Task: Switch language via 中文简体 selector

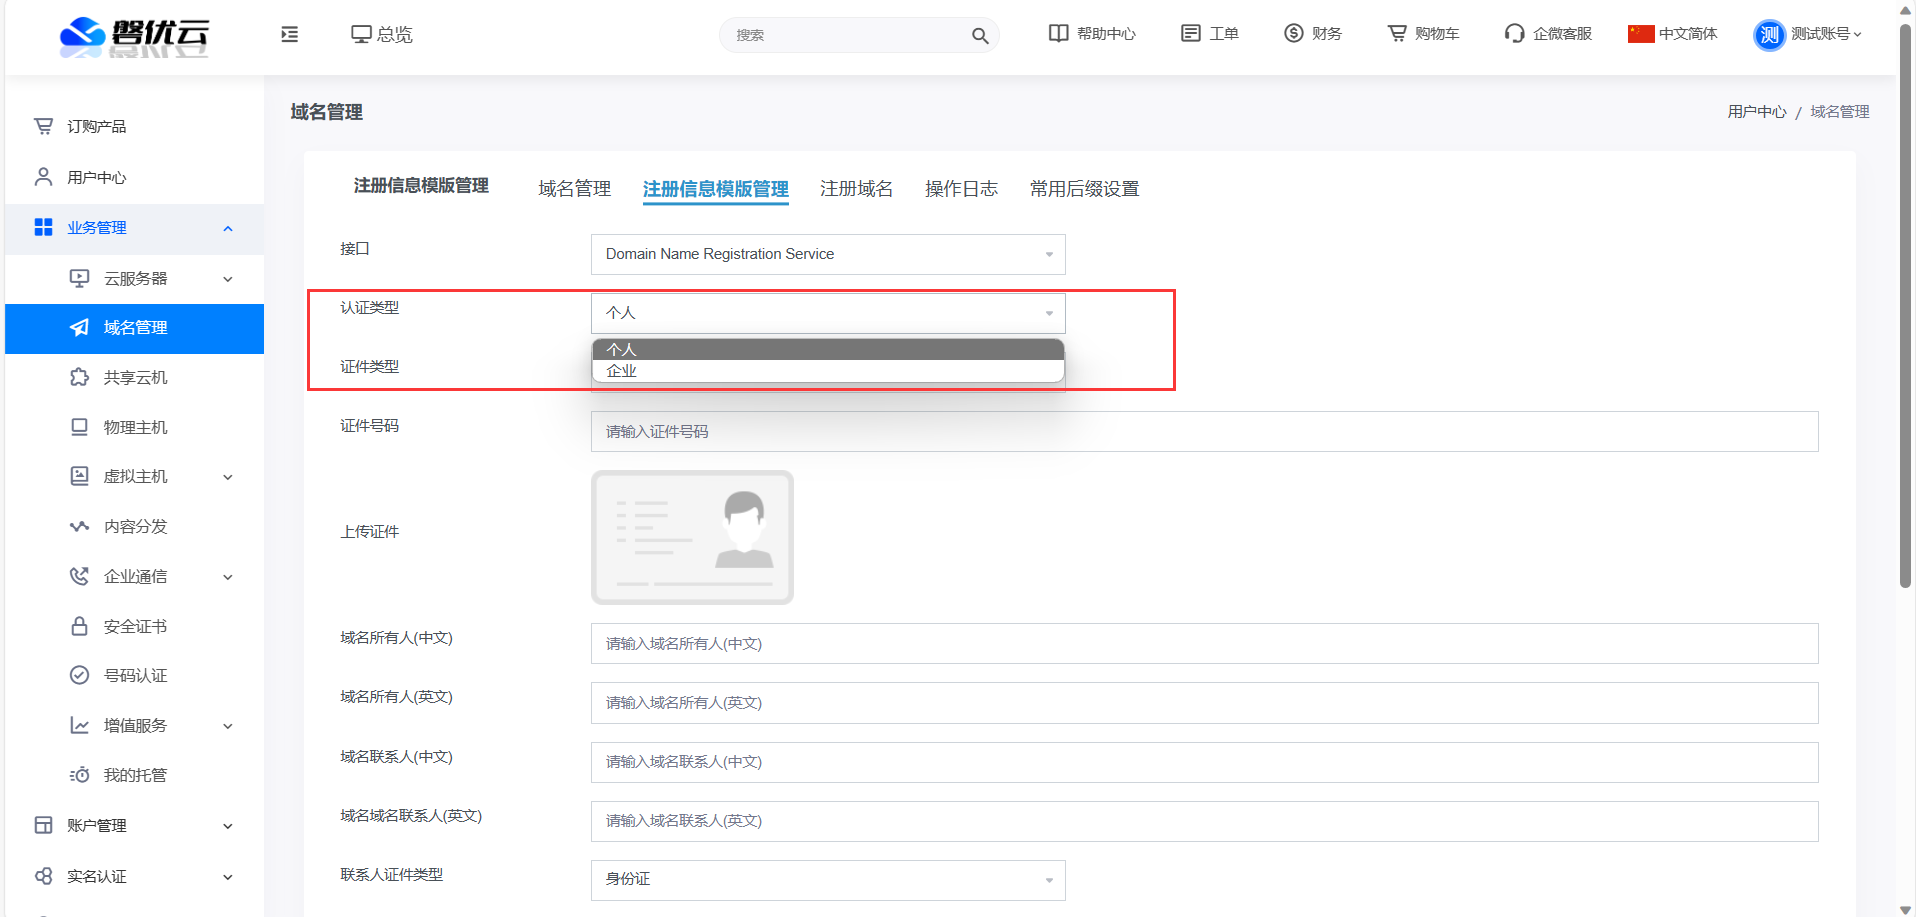Action: tap(1673, 34)
